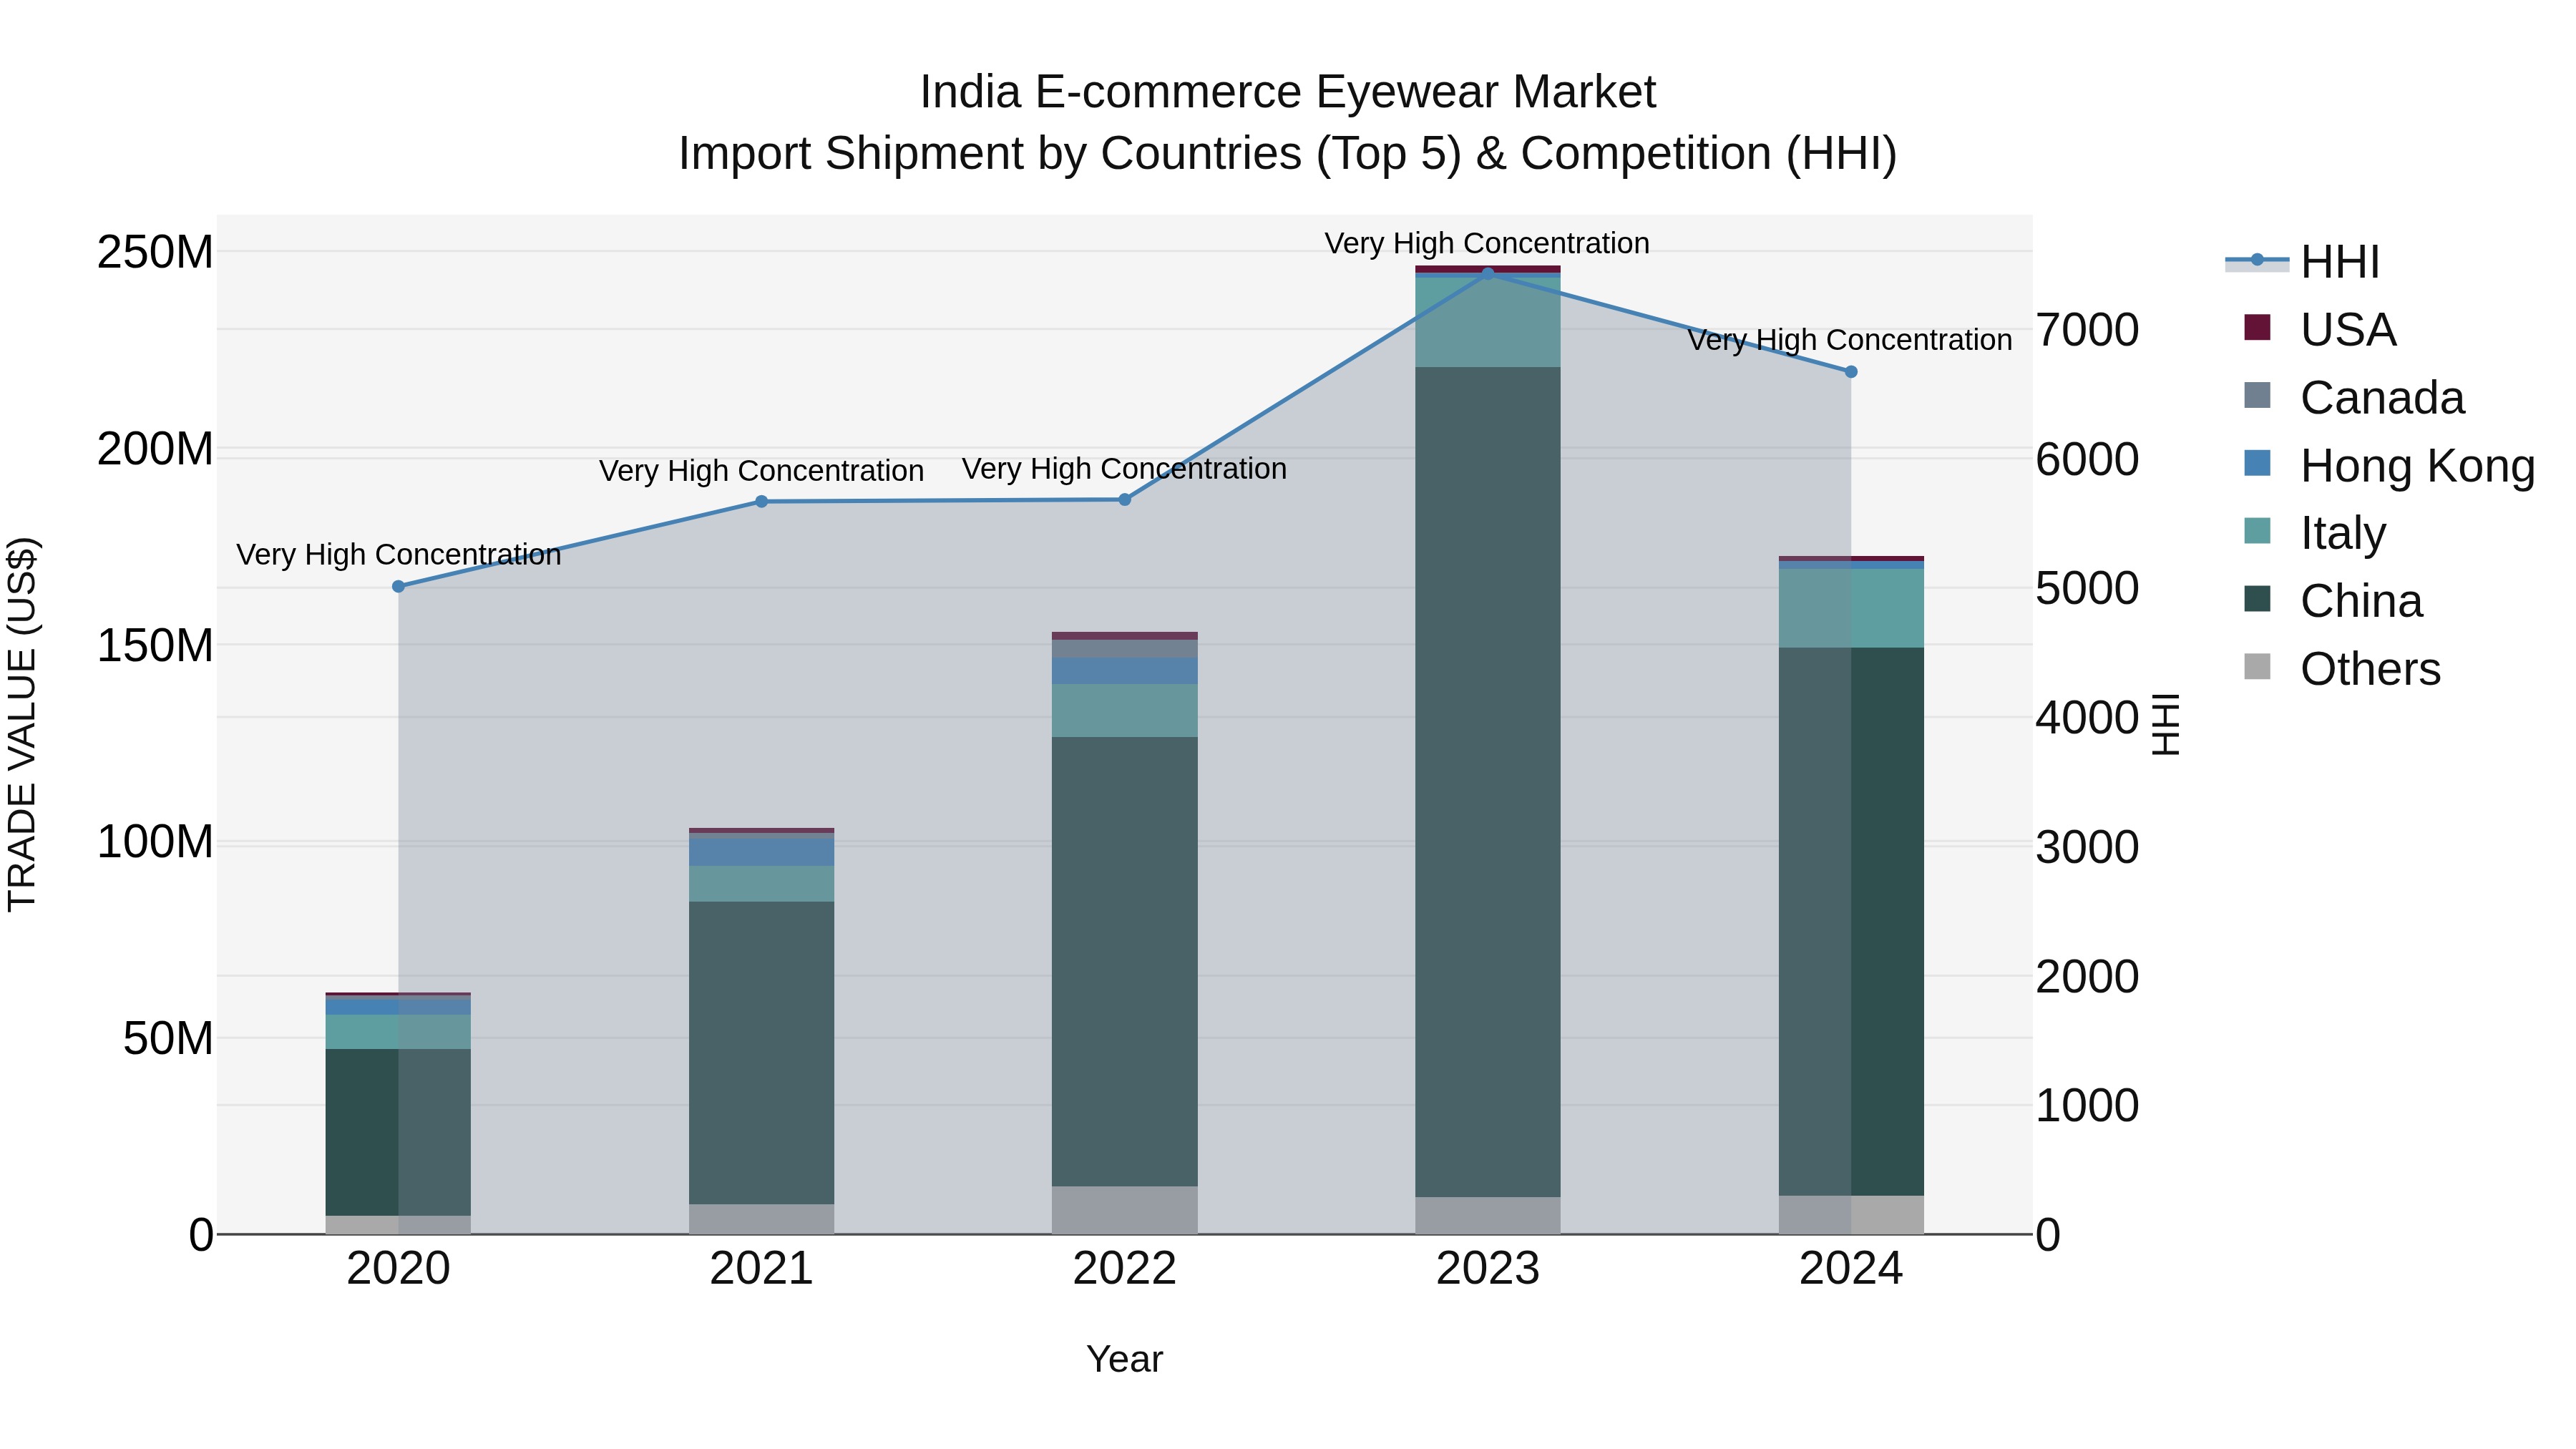Click the 2000 HHI axis tick label
Screen dimensions: 2576x1449
point(2087,976)
